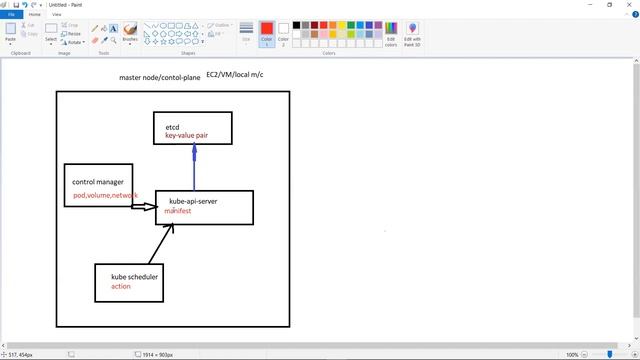Click the 'control manager' text on canvas
640x360 pixels.
98,182
